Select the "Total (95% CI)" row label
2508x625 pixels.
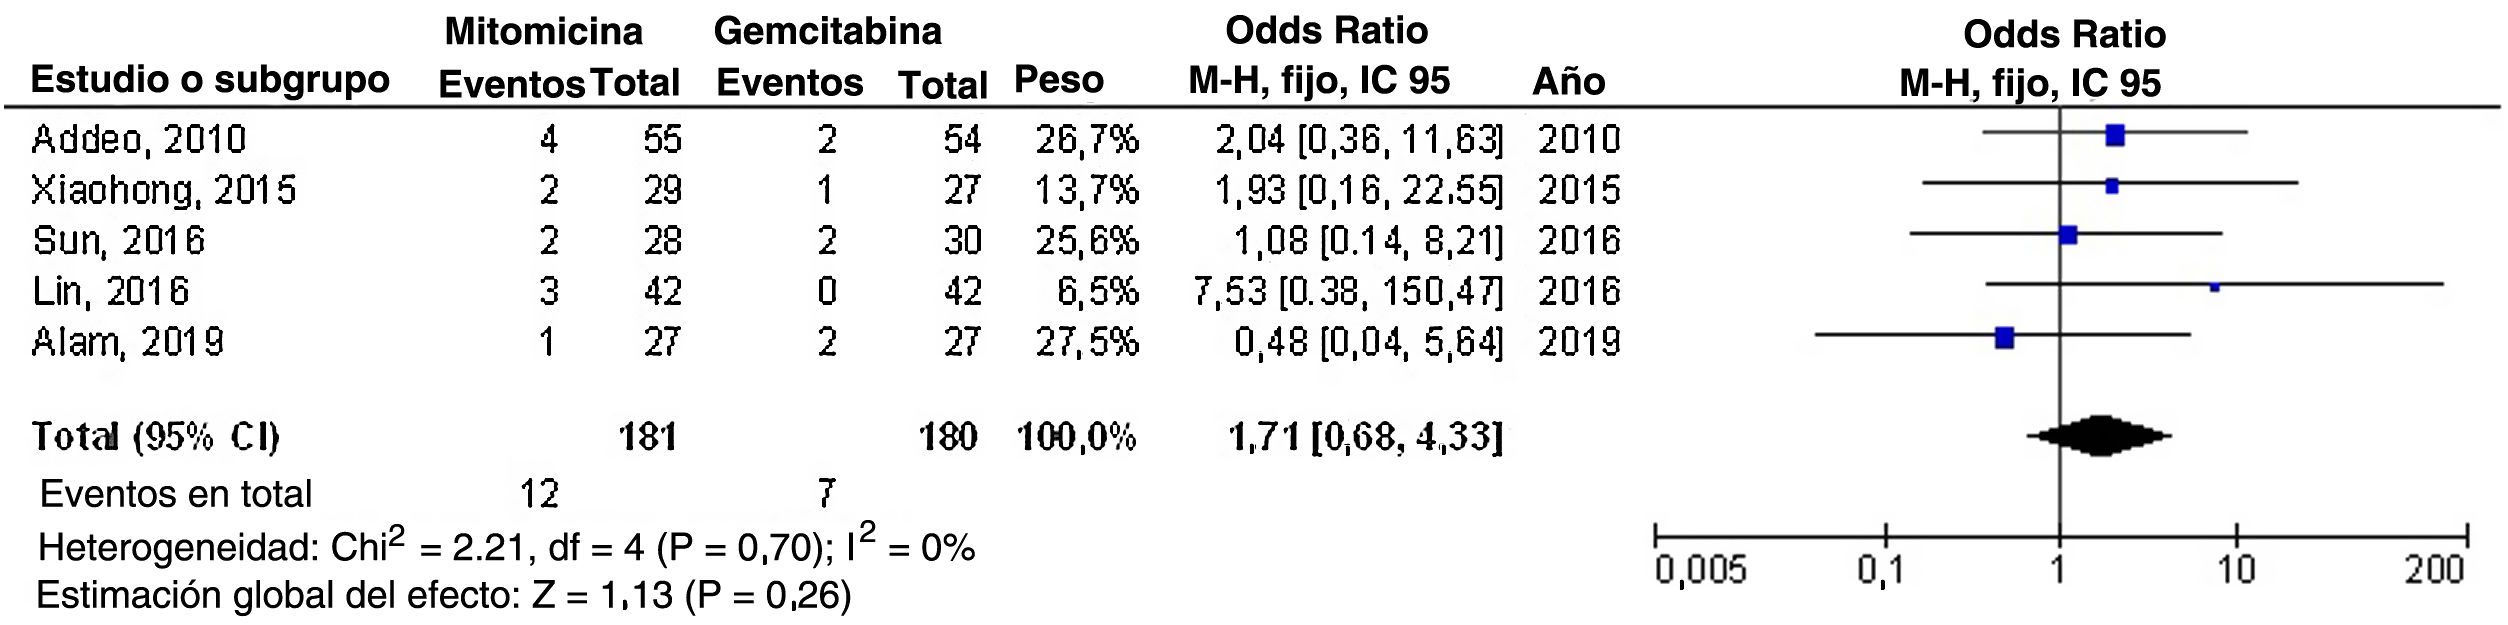[156, 437]
